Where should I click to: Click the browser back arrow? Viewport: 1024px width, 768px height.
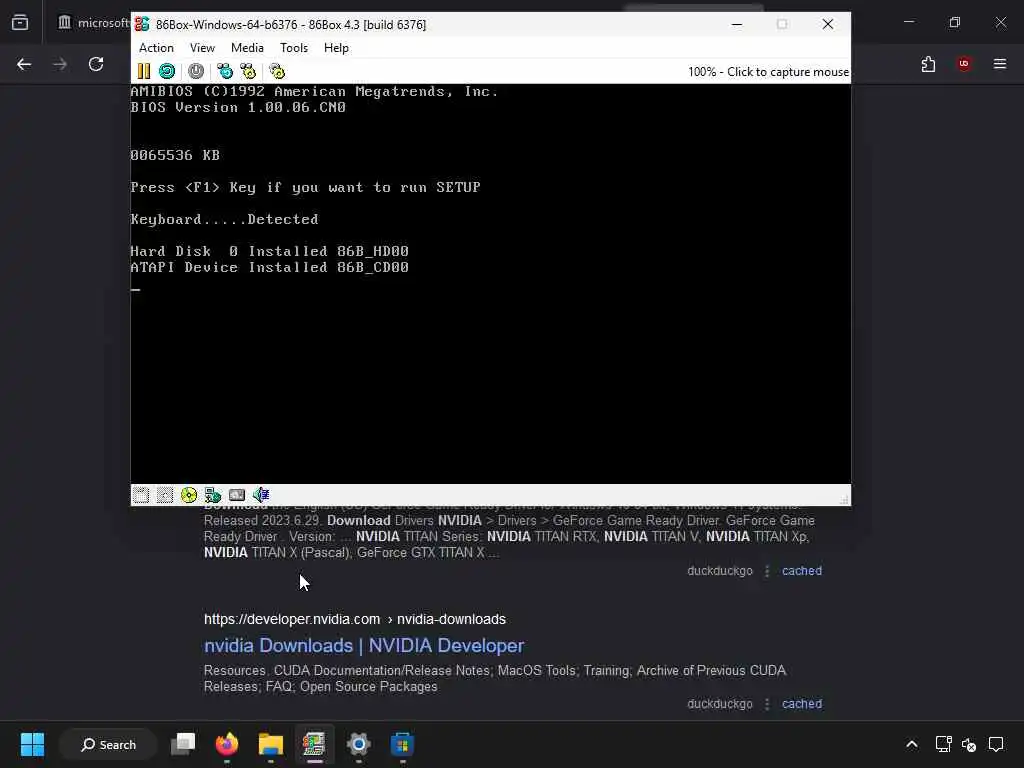click(24, 64)
